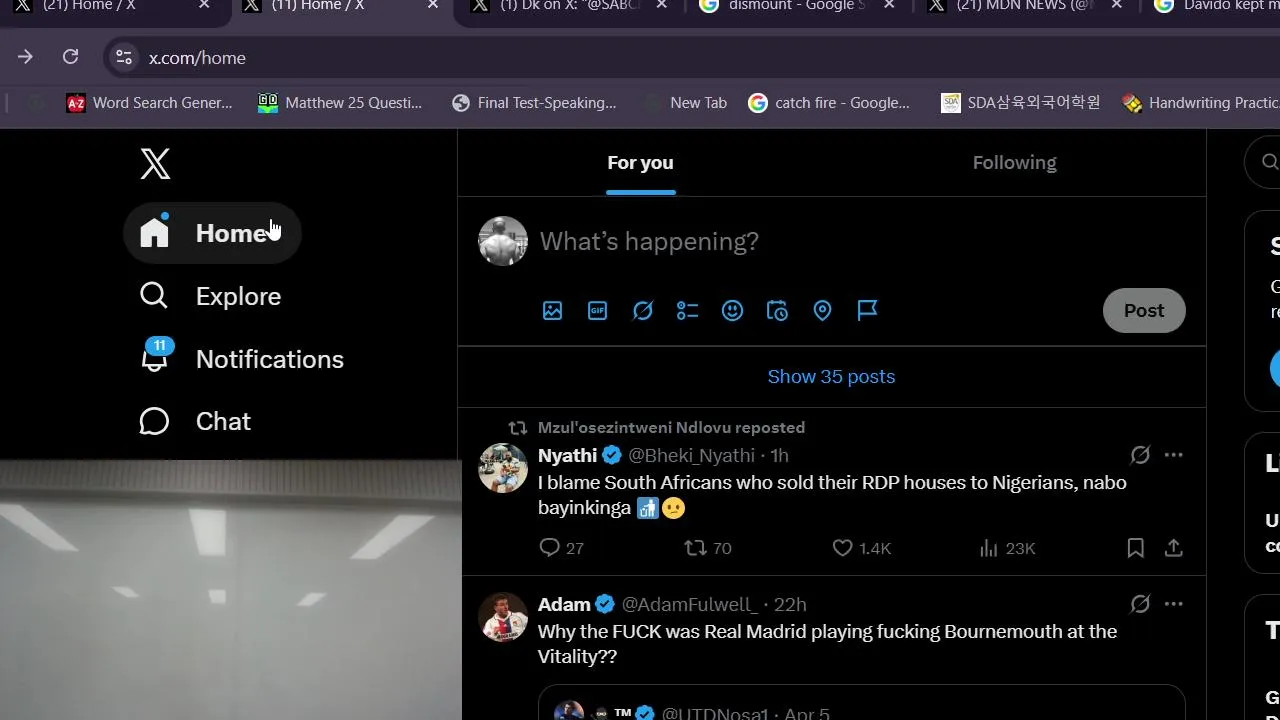
Task: Open Chat in the sidebar
Action: click(195, 421)
